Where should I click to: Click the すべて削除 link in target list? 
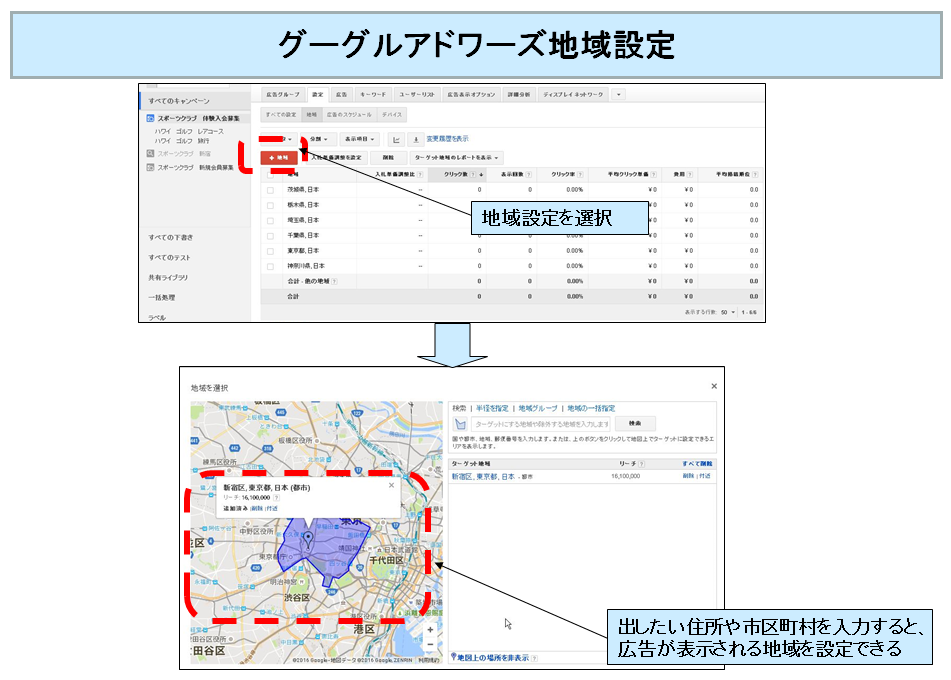(697, 464)
